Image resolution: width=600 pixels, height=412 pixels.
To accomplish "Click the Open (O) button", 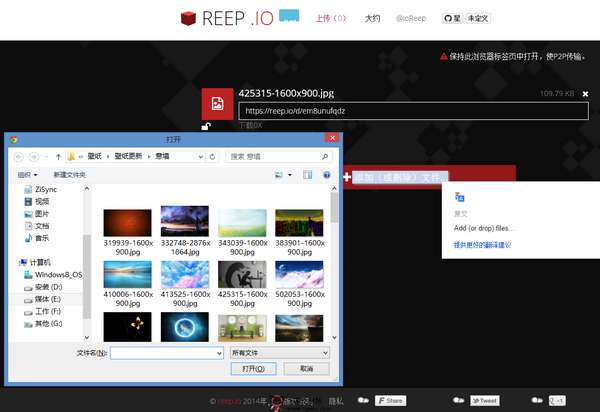I will pyautogui.click(x=253, y=369).
